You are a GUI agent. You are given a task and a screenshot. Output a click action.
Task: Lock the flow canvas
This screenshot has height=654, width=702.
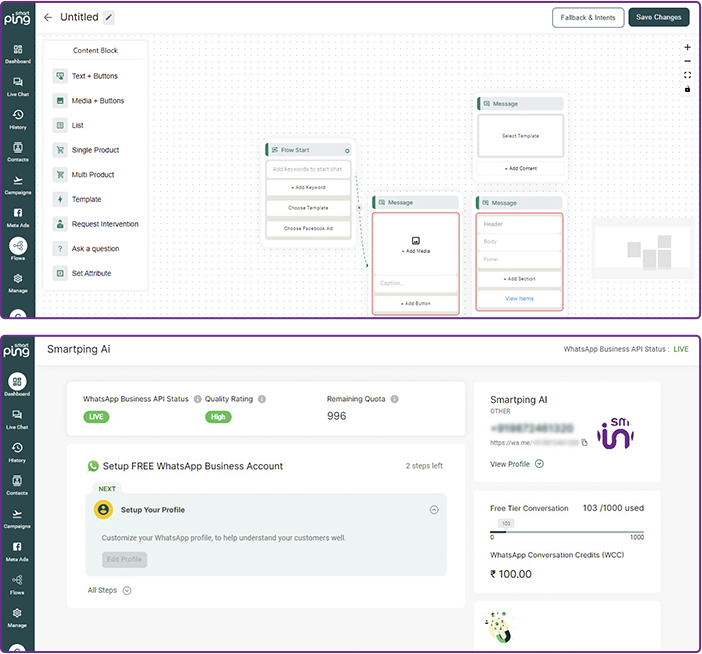[x=687, y=89]
